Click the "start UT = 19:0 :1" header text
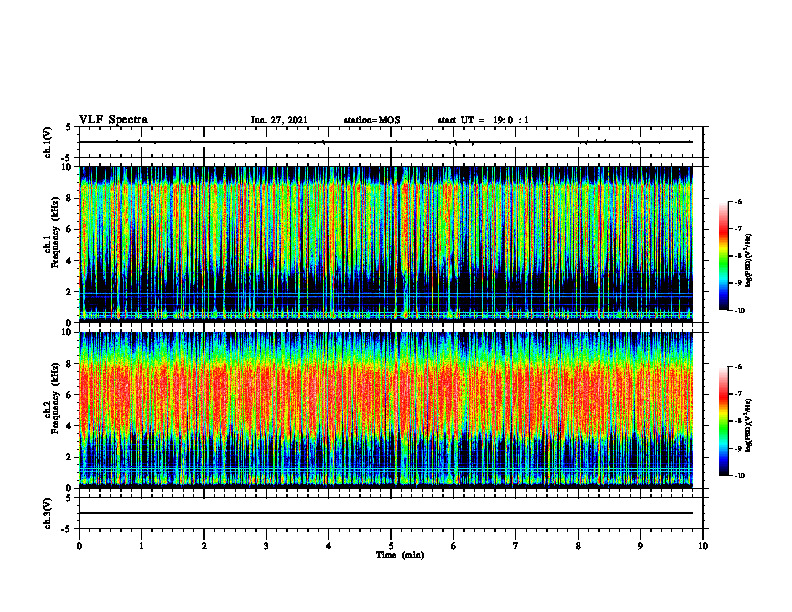Viewport: 792px width, 612px height. 483,120
